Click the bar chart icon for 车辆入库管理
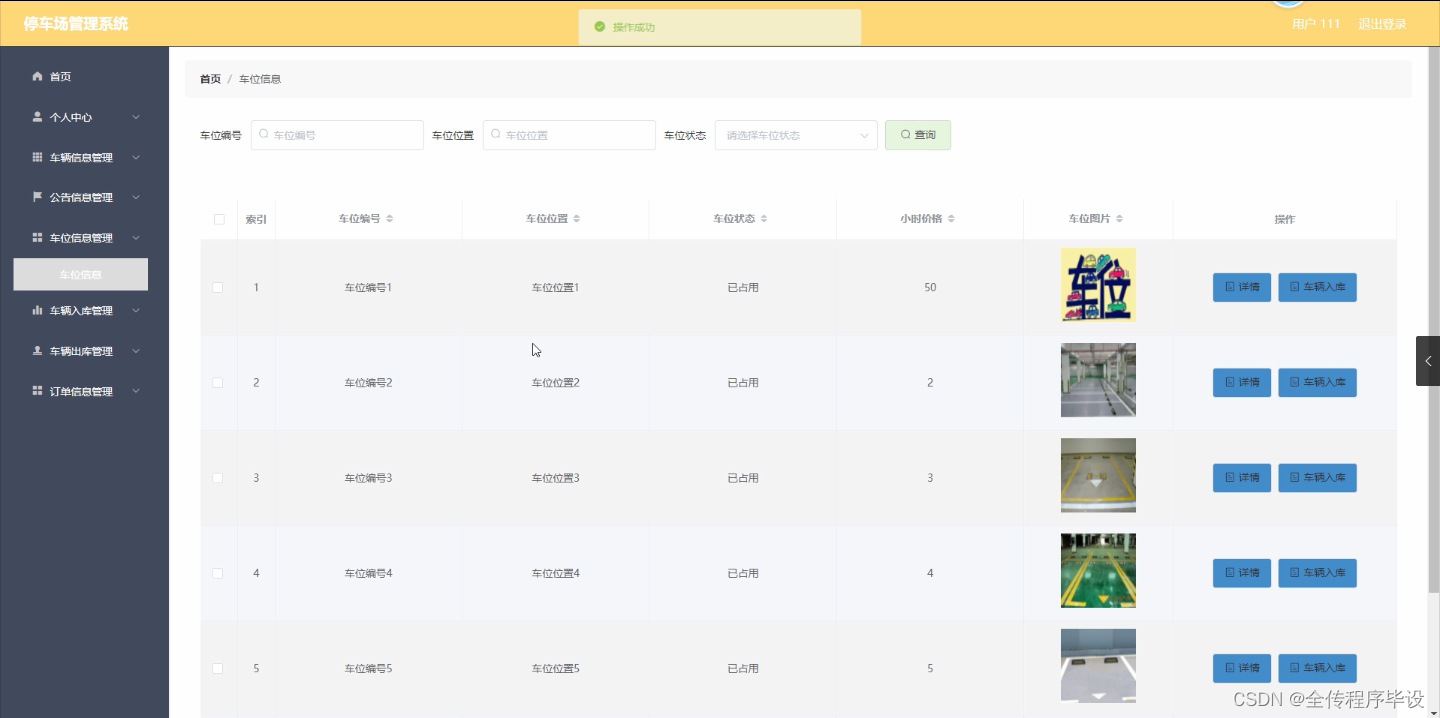 [x=38, y=311]
